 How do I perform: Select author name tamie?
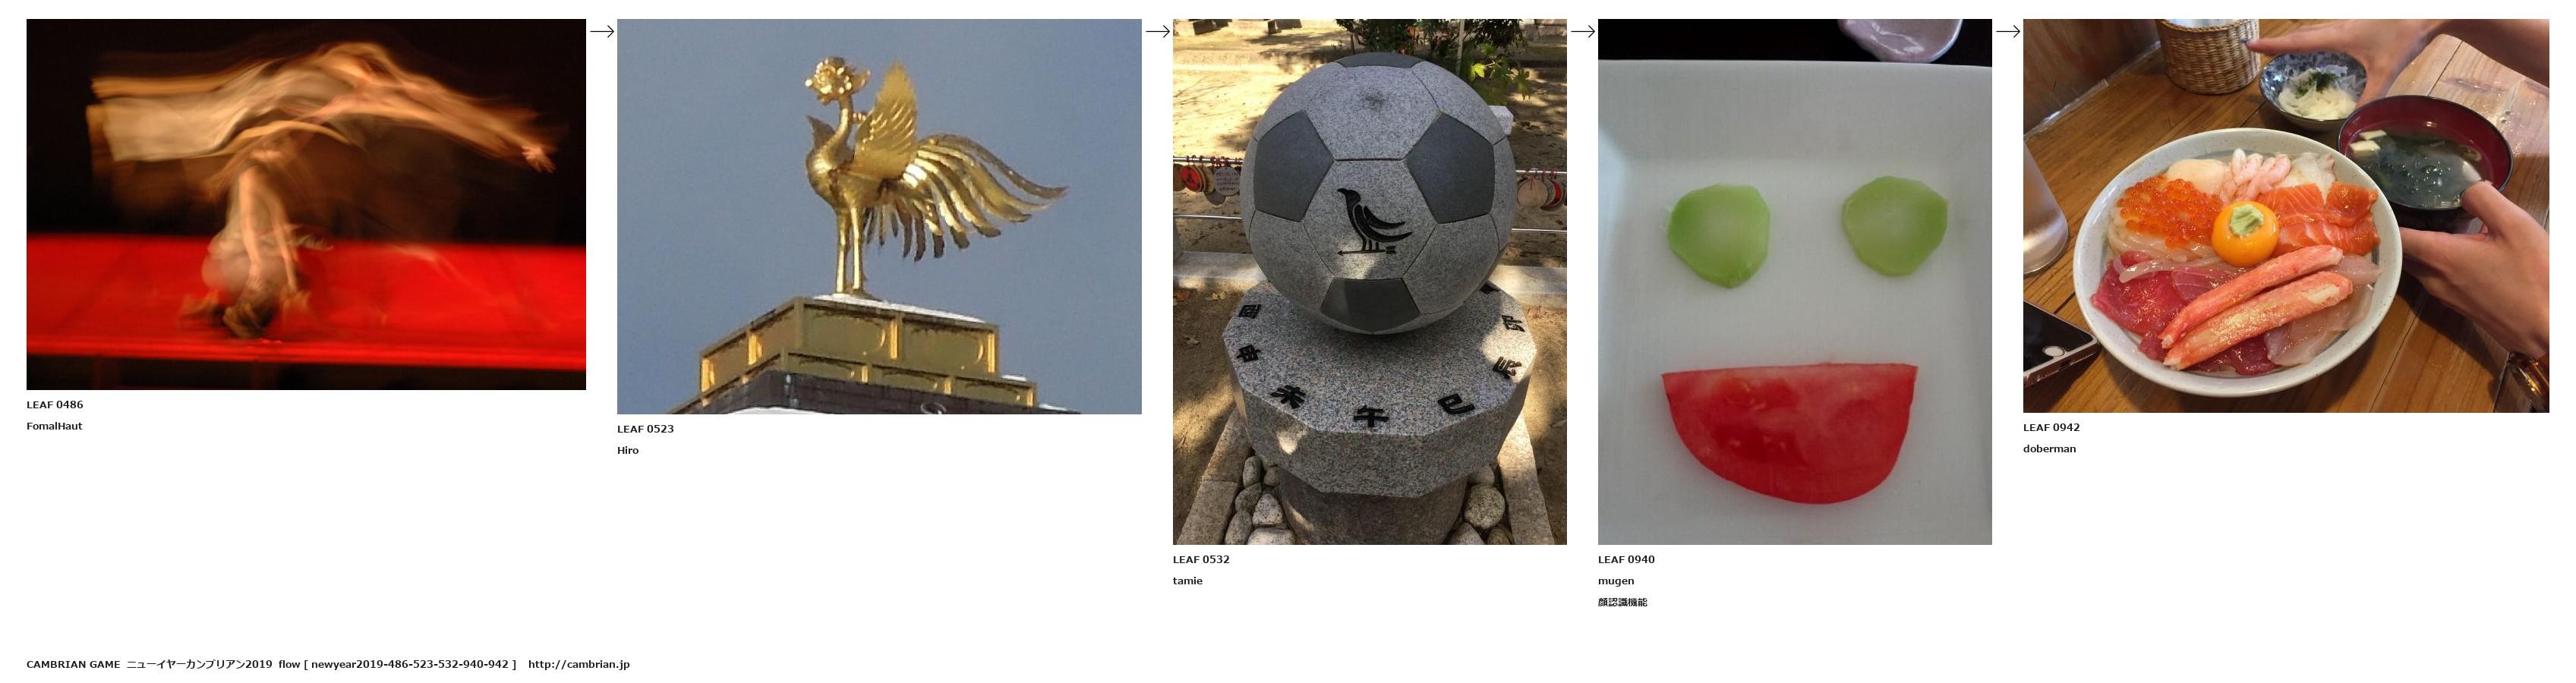click(1187, 581)
